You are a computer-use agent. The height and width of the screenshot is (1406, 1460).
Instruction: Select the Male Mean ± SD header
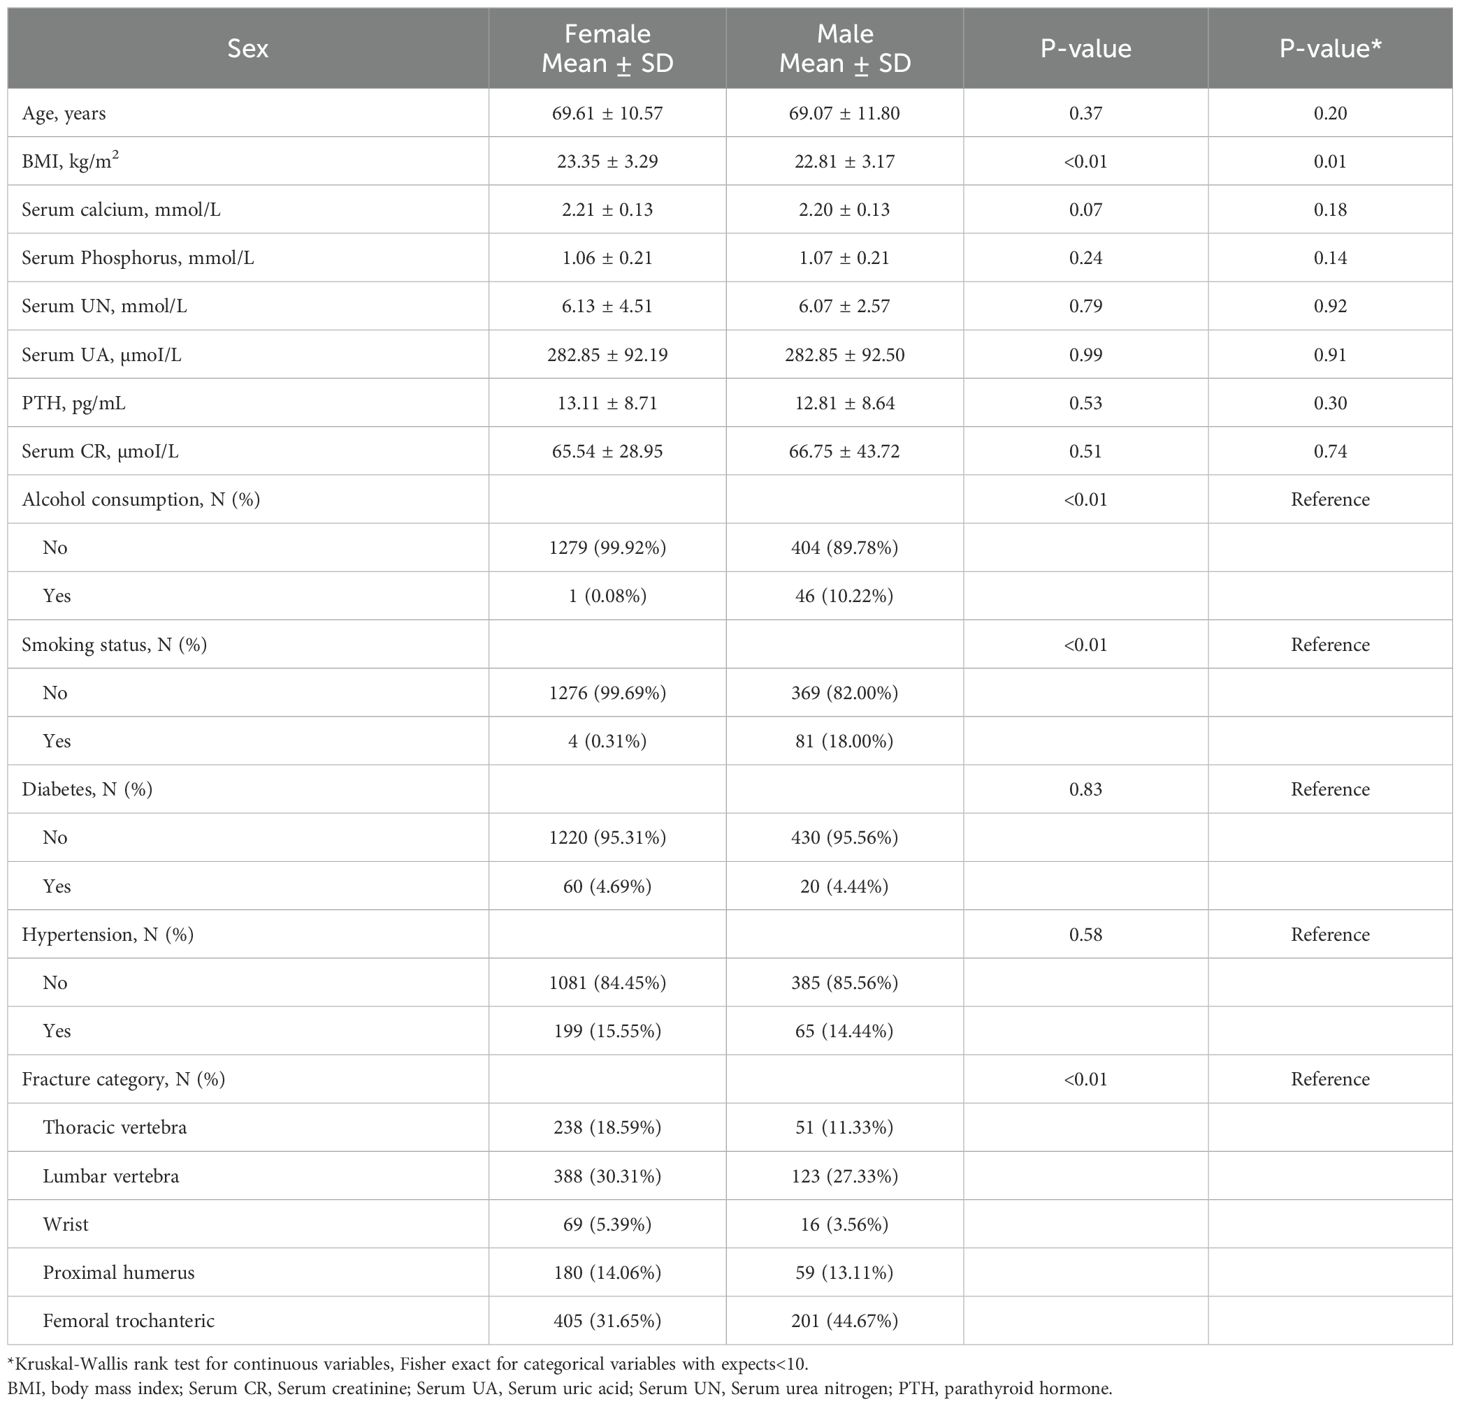click(x=844, y=48)
